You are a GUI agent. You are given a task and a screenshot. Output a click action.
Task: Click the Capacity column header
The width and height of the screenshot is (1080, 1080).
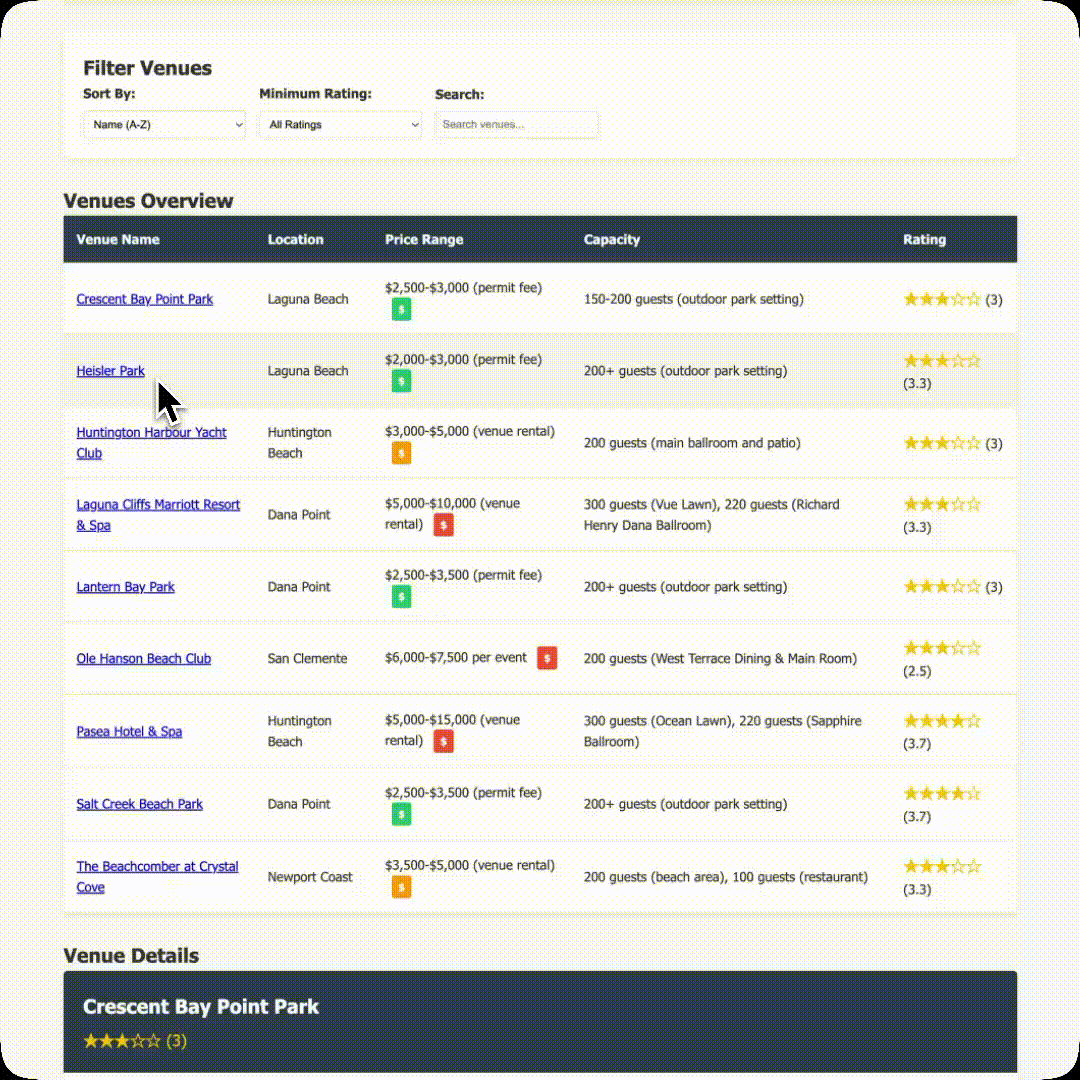click(612, 240)
